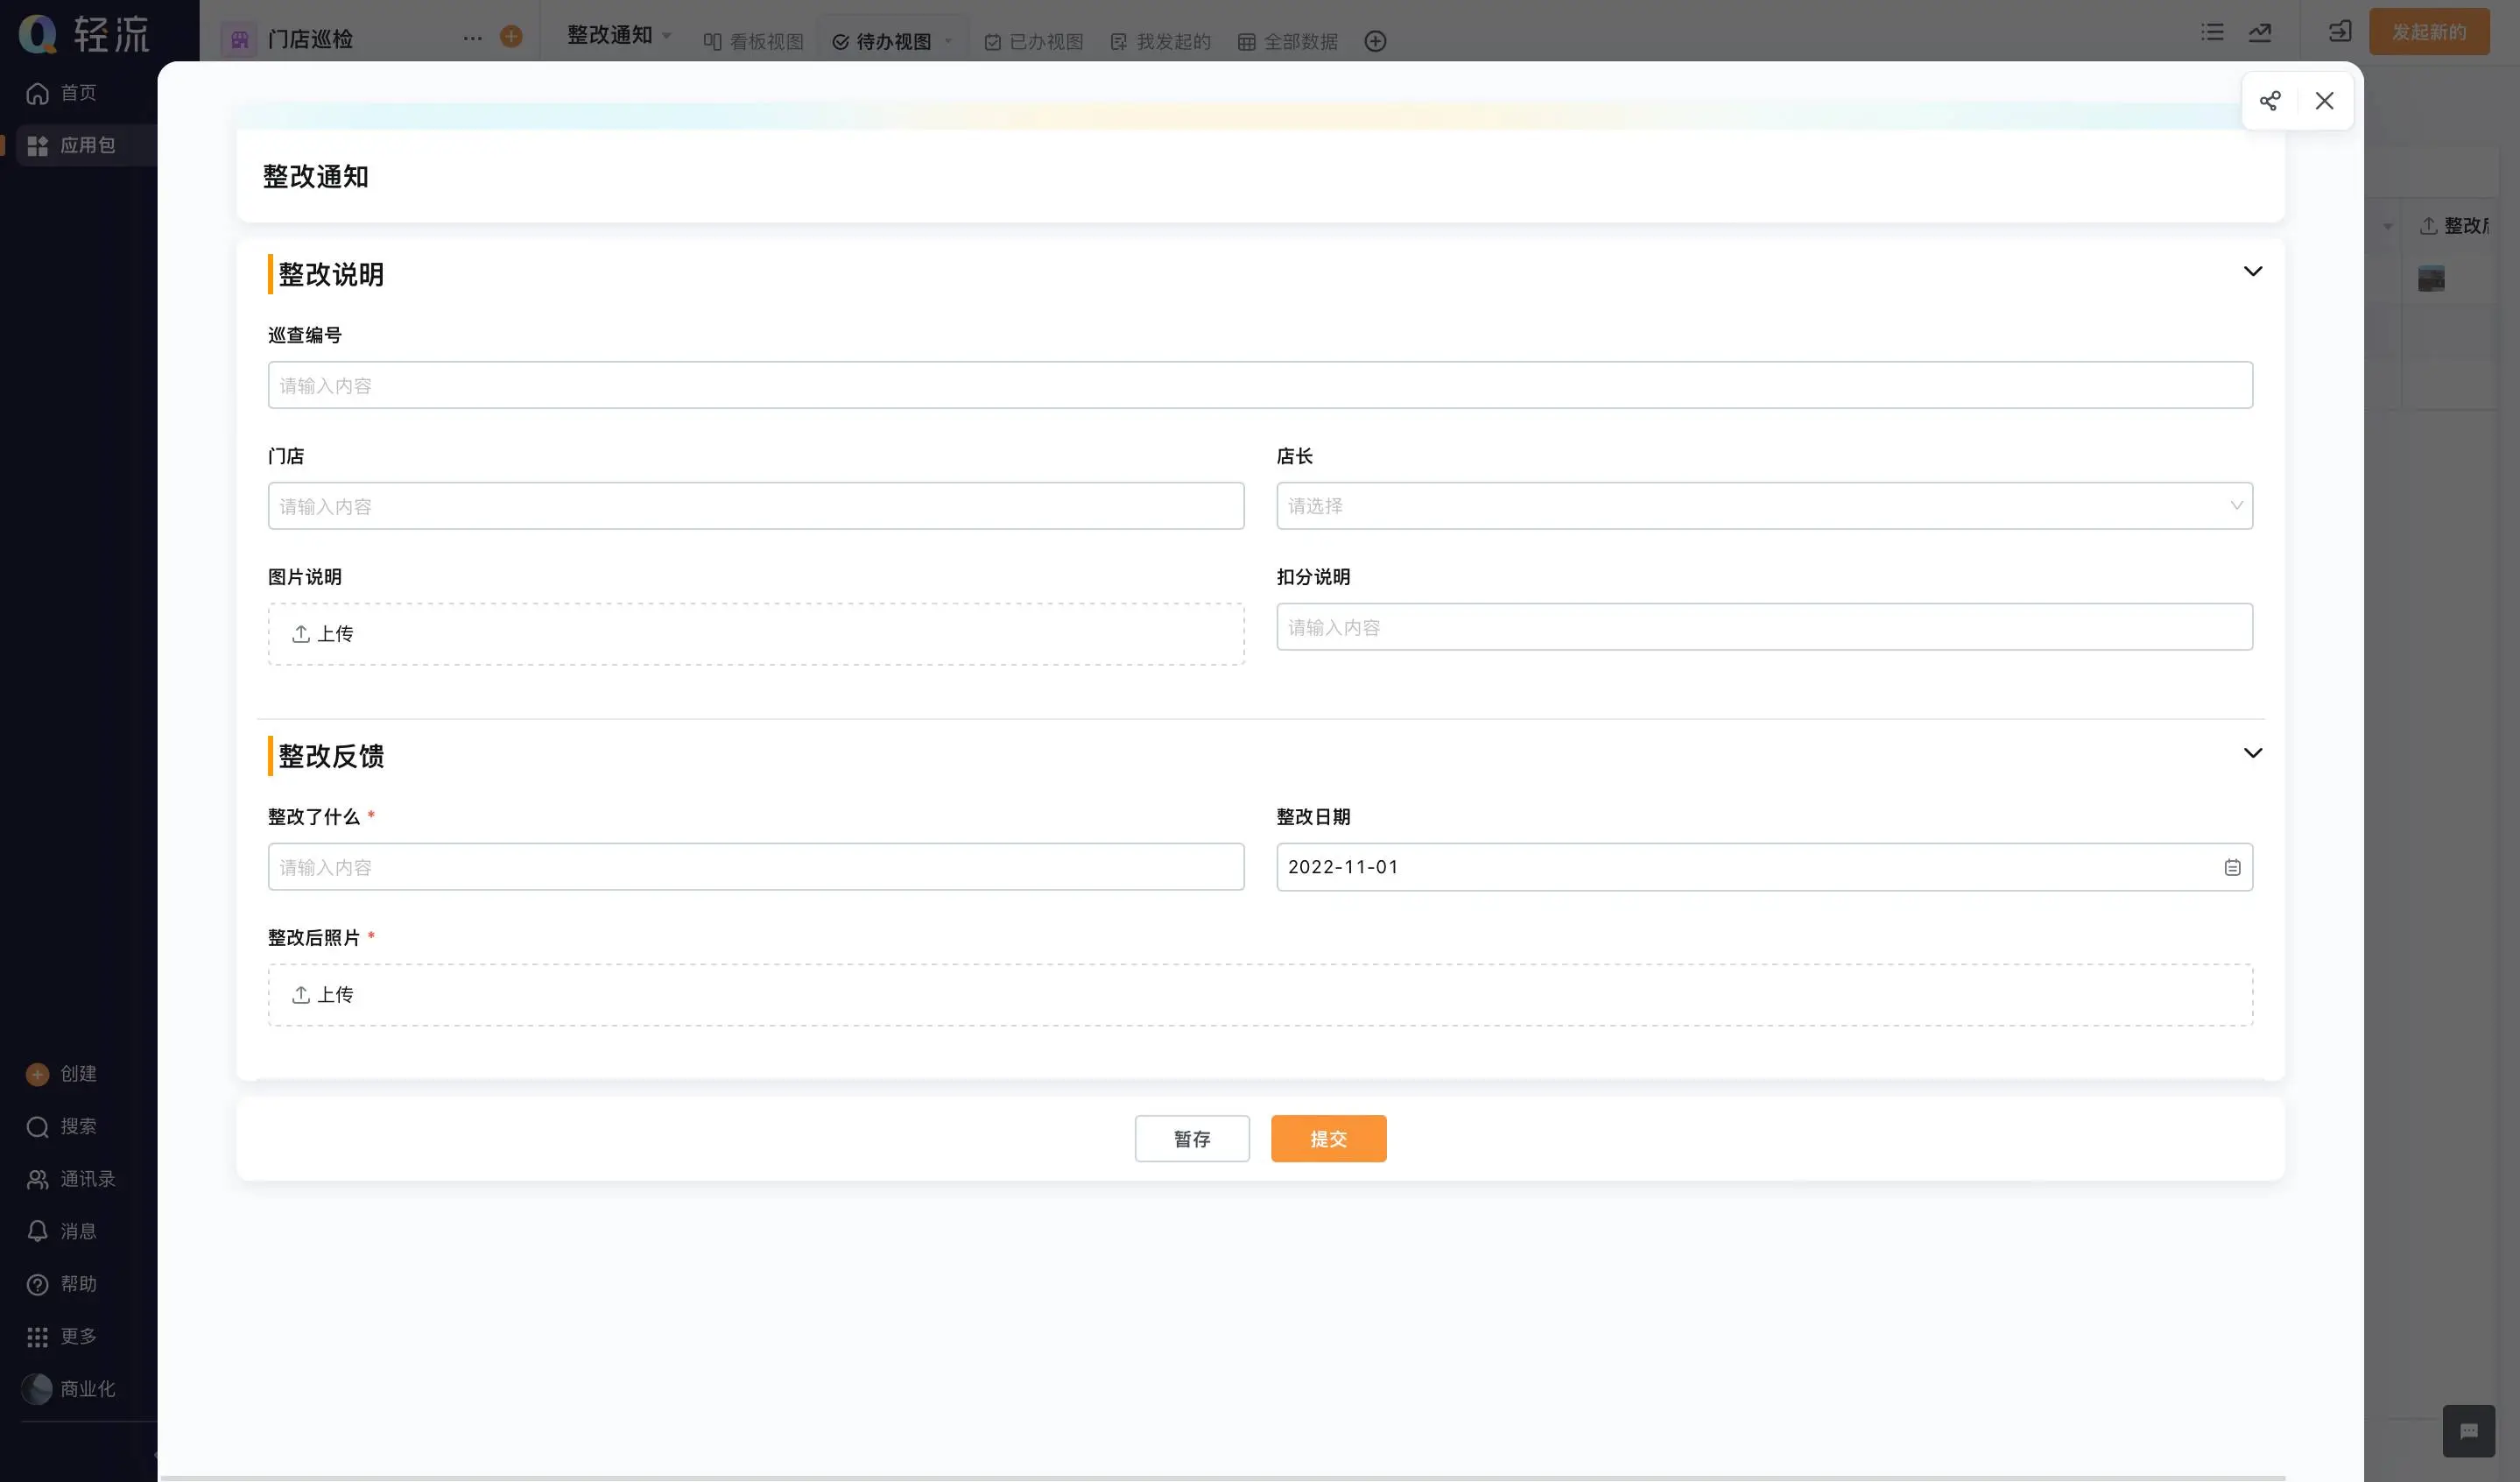Image resolution: width=2520 pixels, height=1482 pixels.
Task: Click the 帮助 help icon in the sidebar
Action: [x=38, y=1284]
